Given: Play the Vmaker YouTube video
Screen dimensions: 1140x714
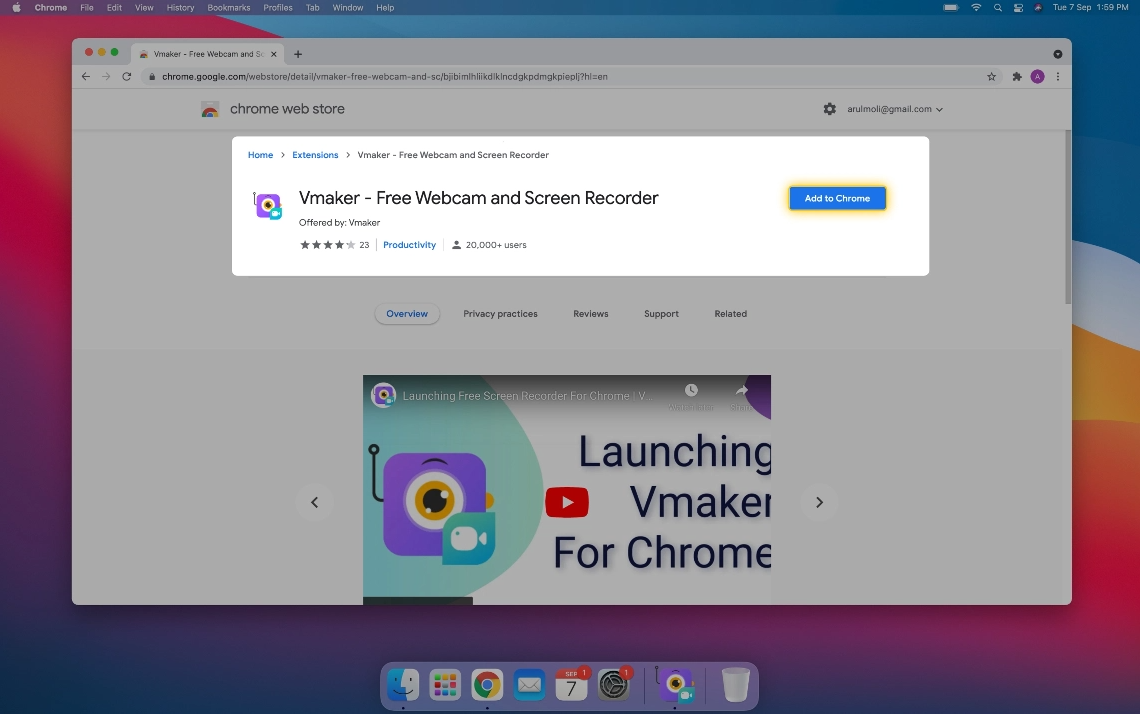Looking at the screenshot, I should point(566,502).
